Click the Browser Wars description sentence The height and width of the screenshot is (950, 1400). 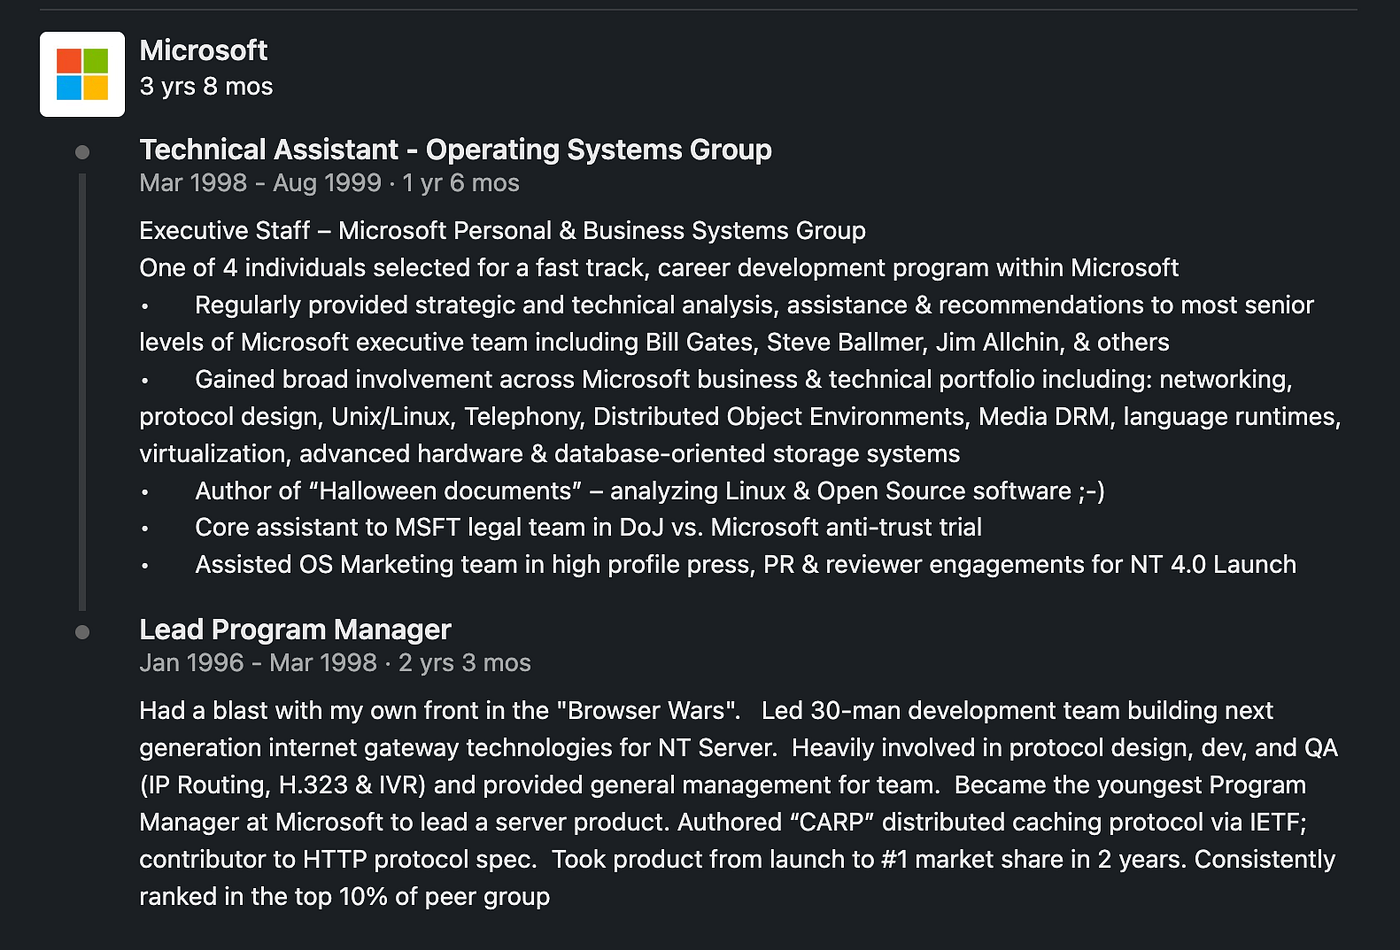pos(440,711)
